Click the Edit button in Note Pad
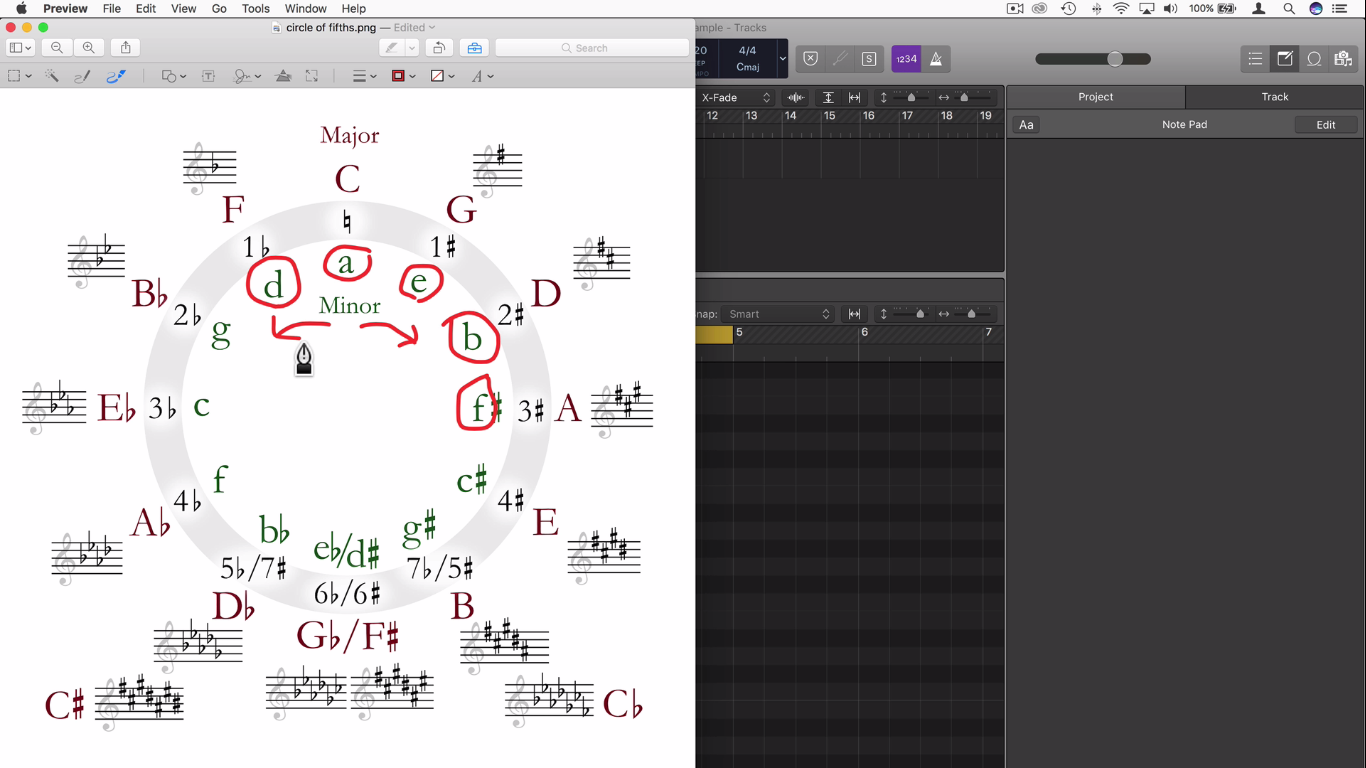This screenshot has width=1366, height=768. (x=1326, y=125)
